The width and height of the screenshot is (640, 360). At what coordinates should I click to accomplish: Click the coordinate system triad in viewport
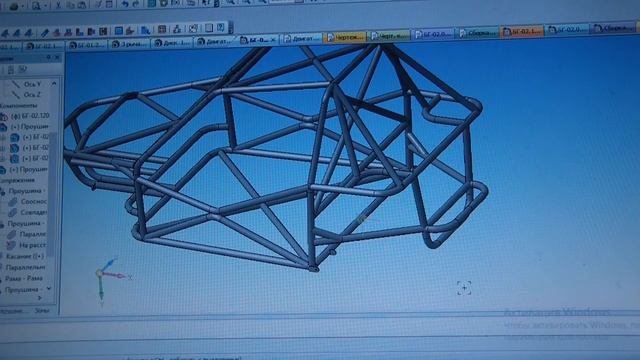tap(109, 280)
